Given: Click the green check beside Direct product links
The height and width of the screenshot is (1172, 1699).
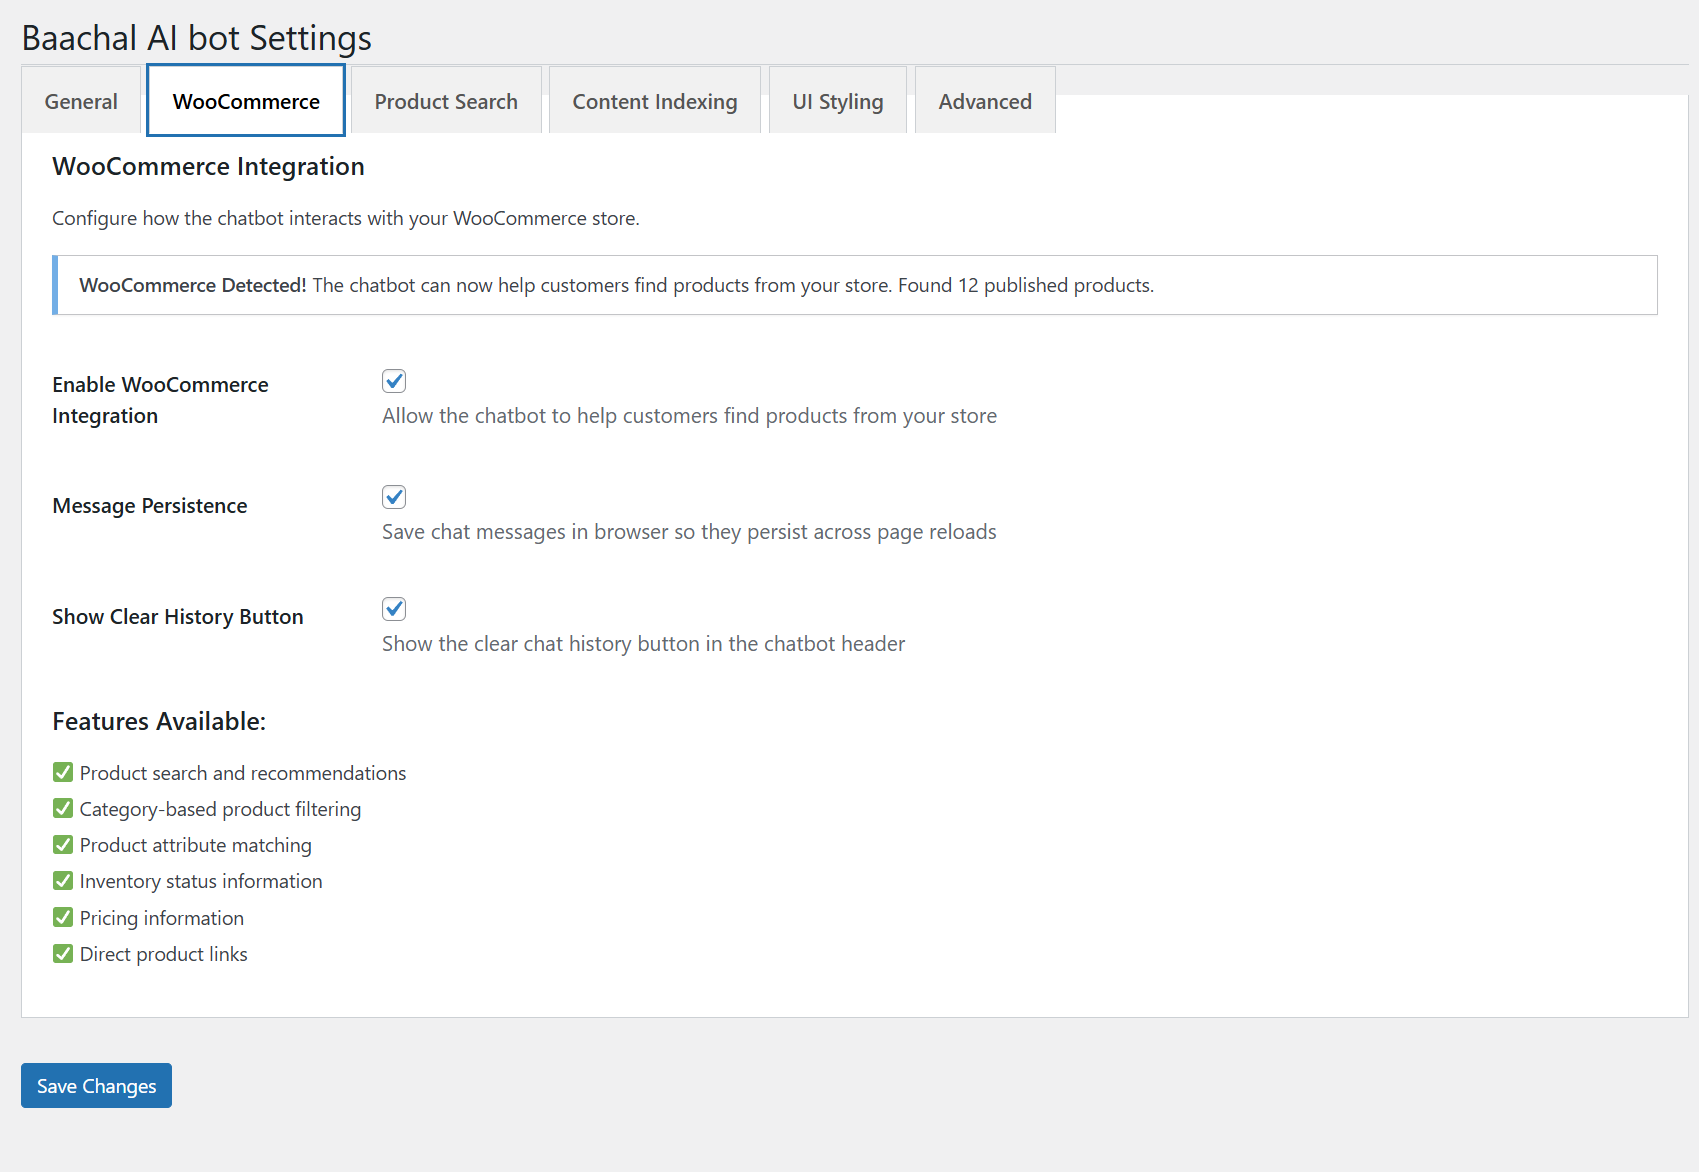Looking at the screenshot, I should click(x=63, y=953).
